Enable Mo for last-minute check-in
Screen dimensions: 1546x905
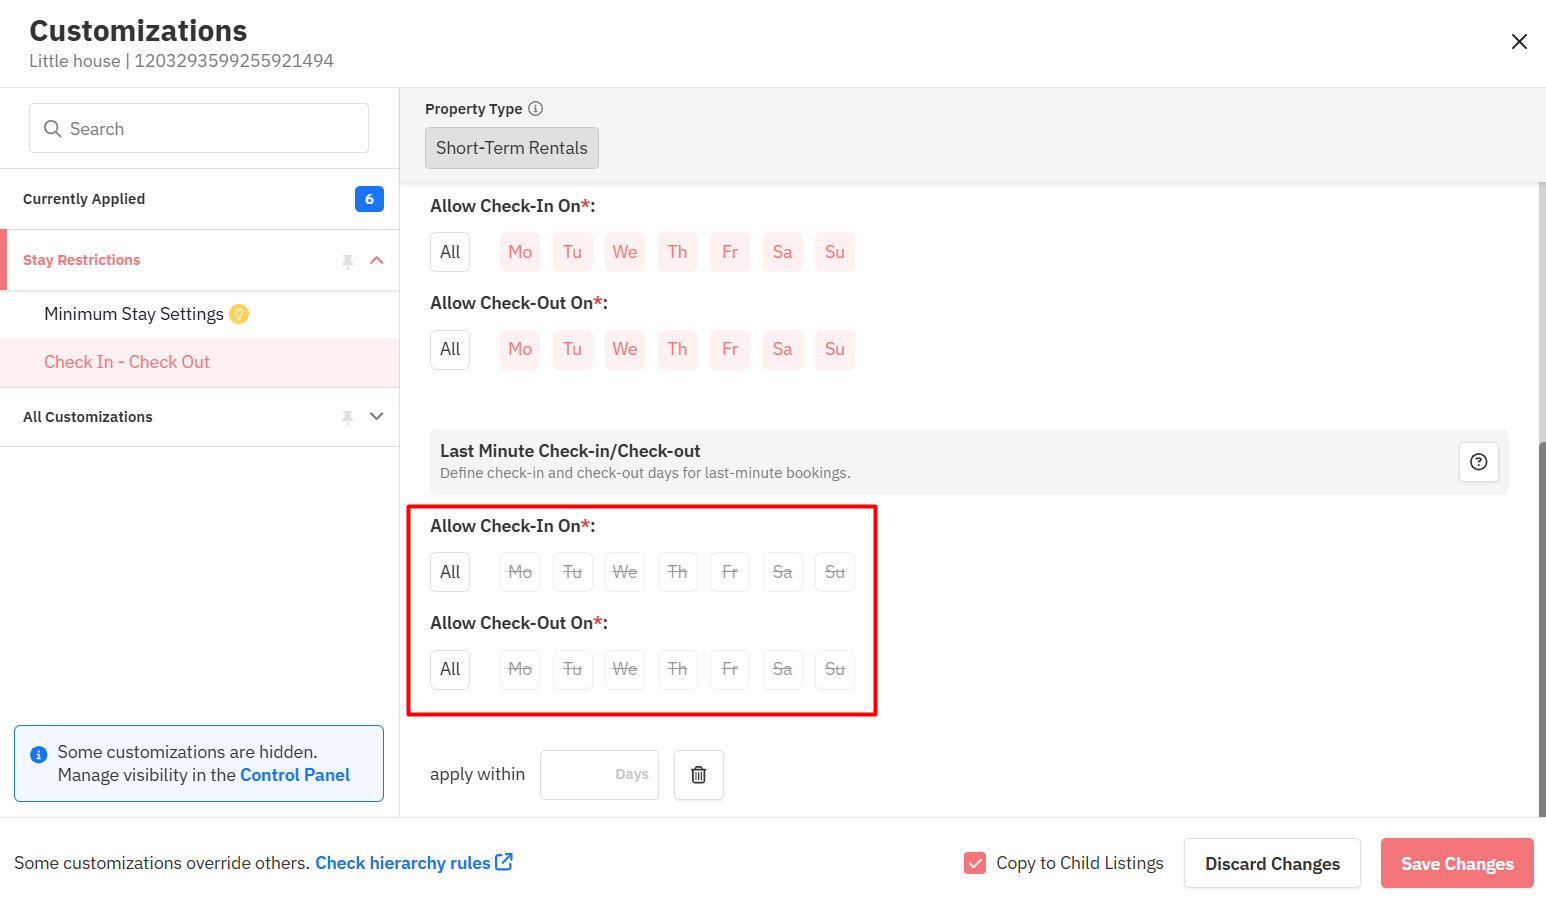point(520,572)
